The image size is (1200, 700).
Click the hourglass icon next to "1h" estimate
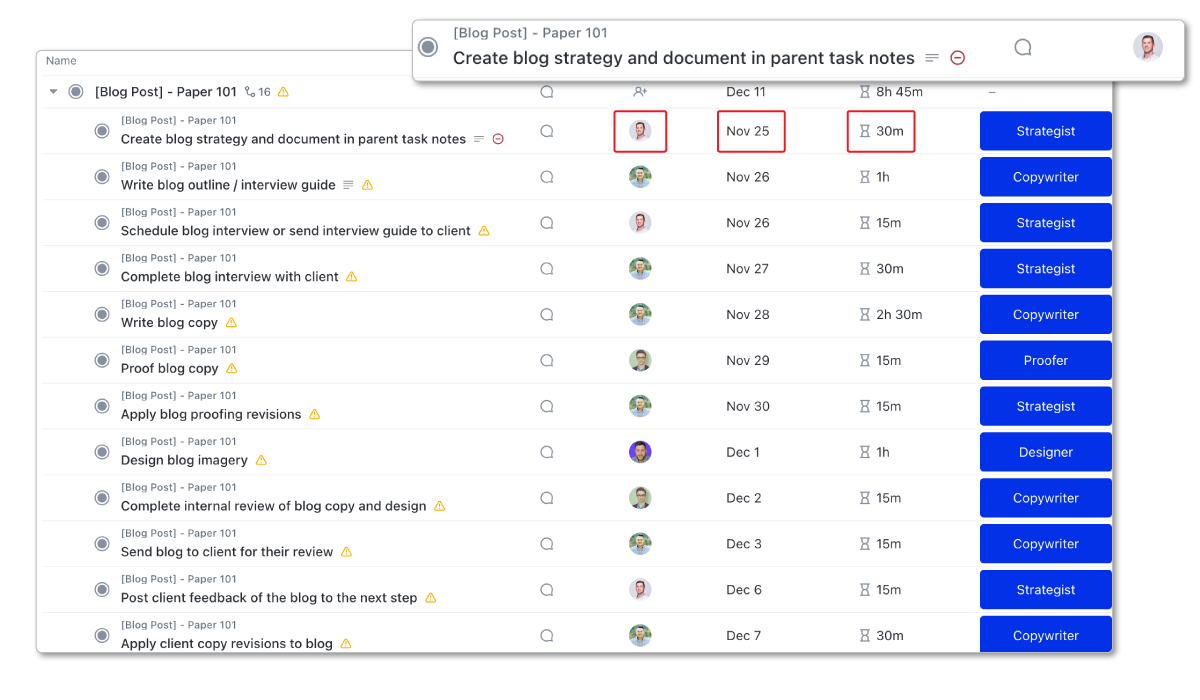click(864, 177)
